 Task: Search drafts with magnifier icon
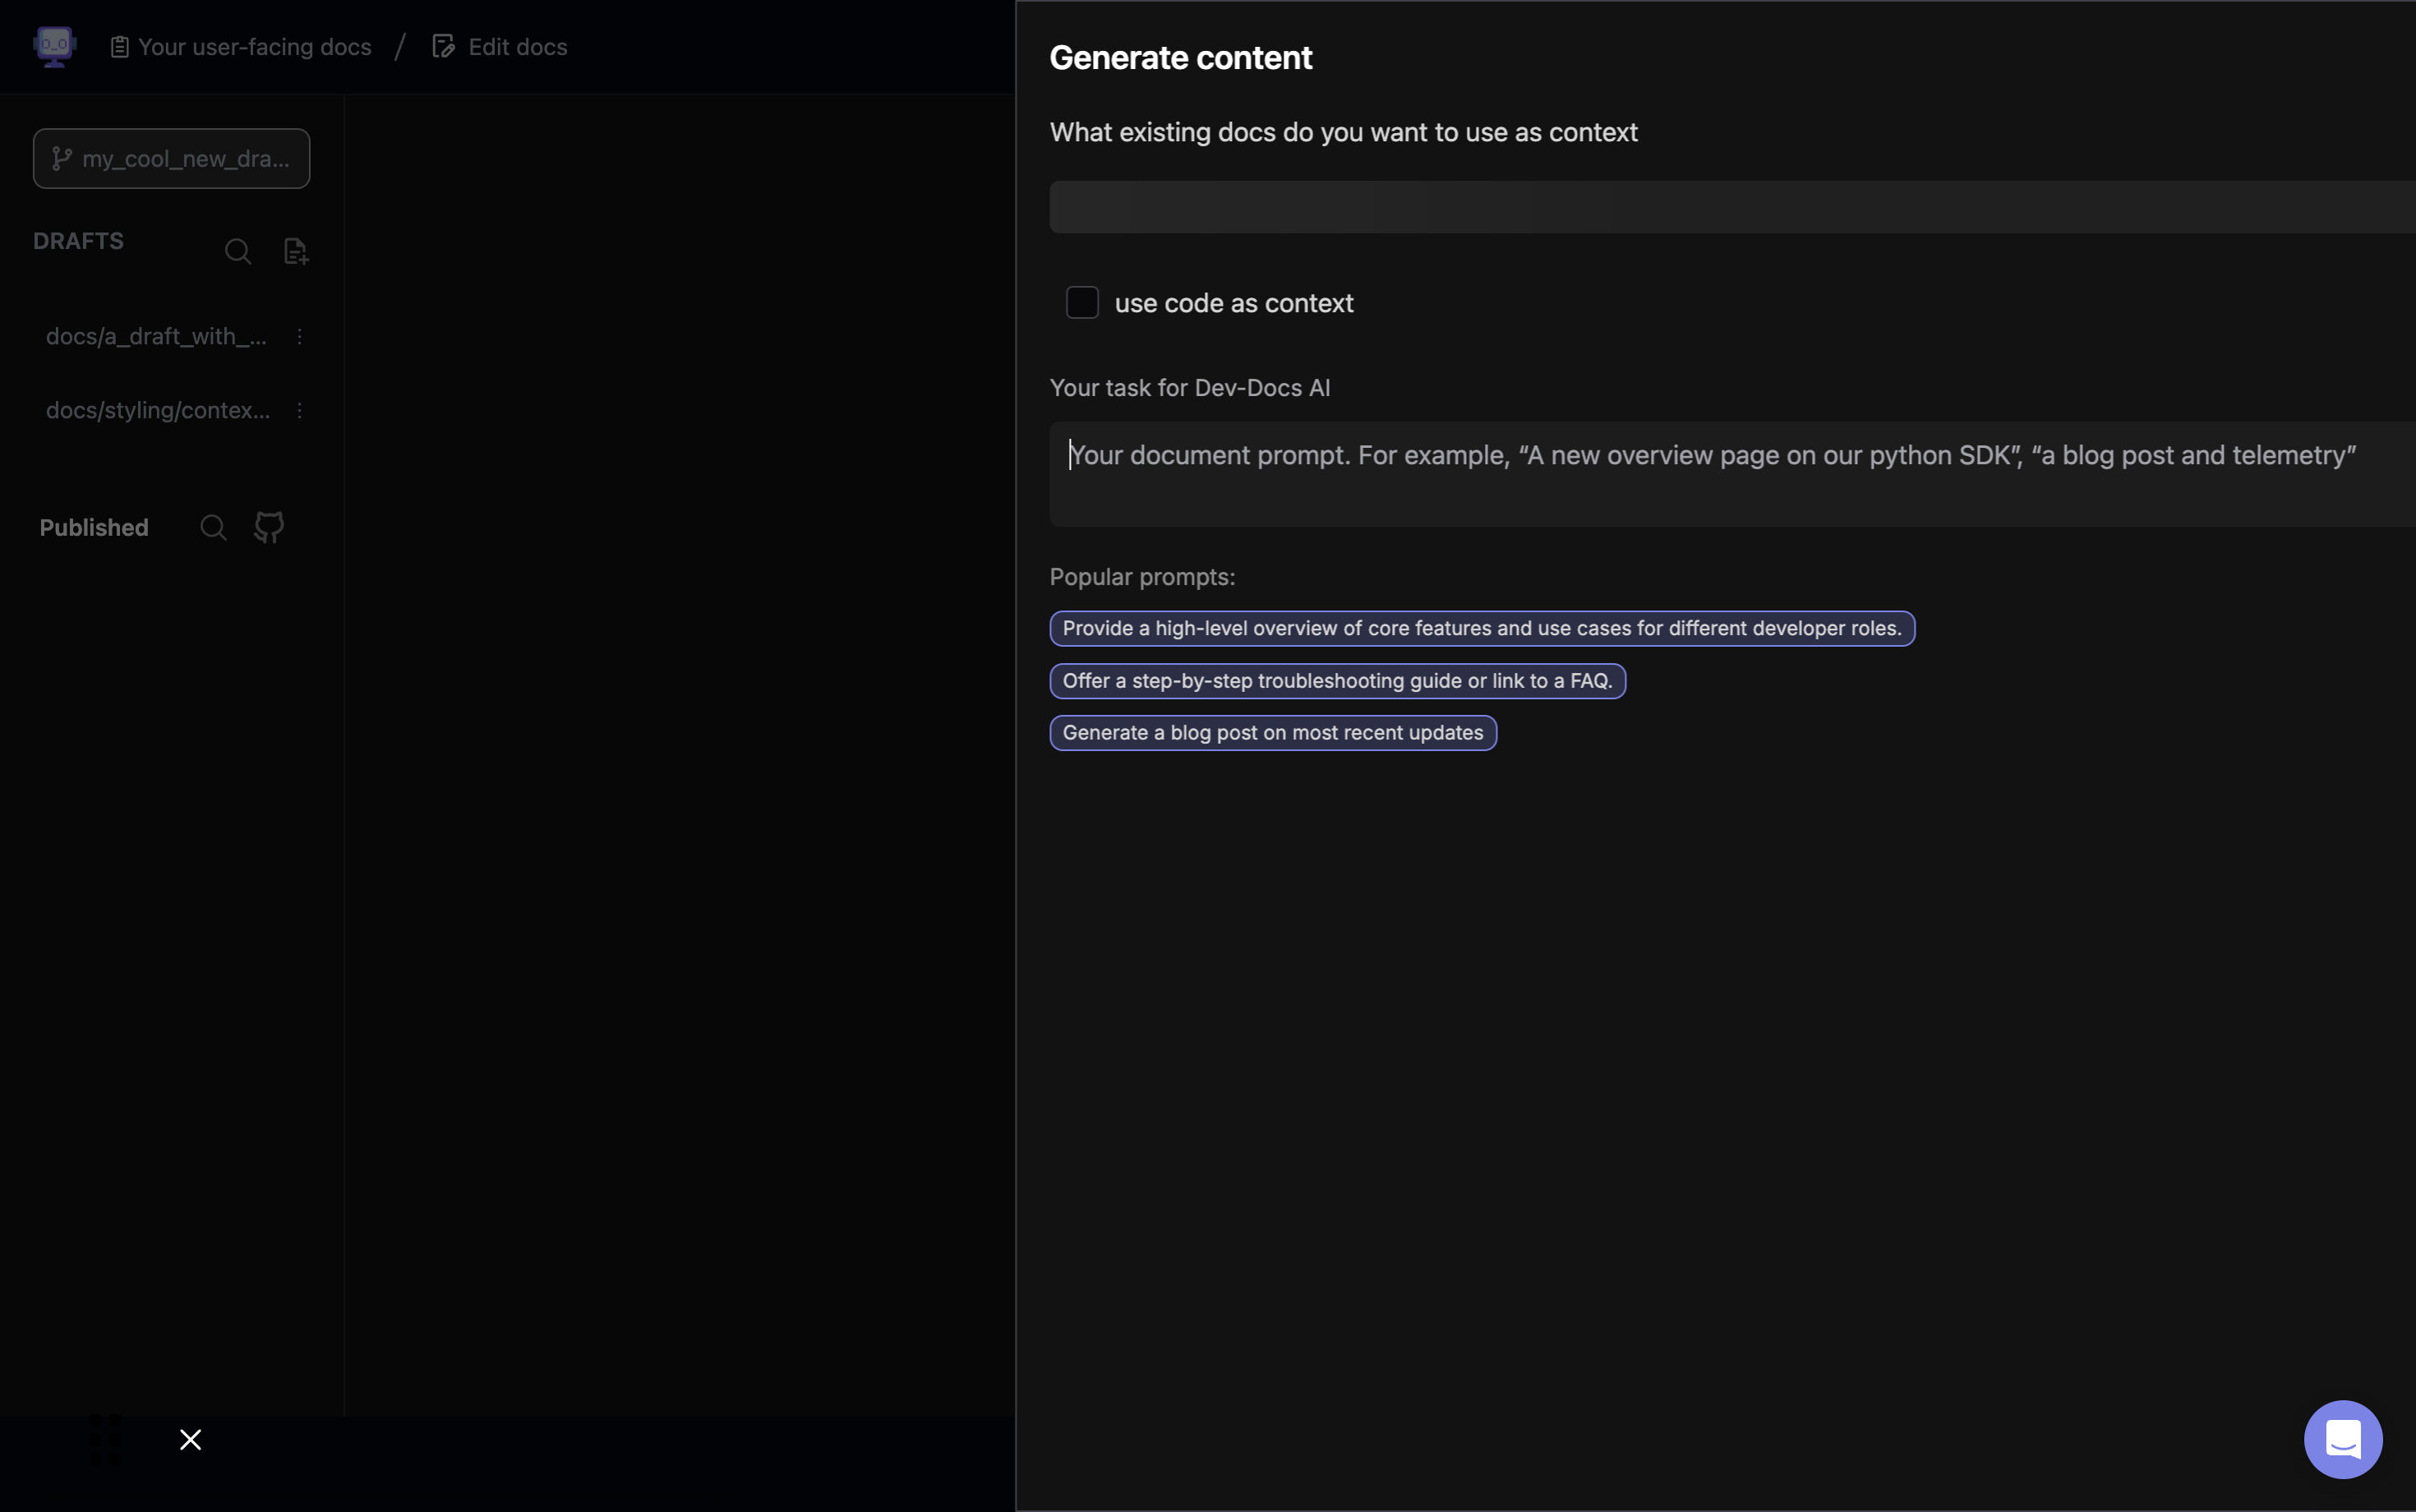click(238, 251)
